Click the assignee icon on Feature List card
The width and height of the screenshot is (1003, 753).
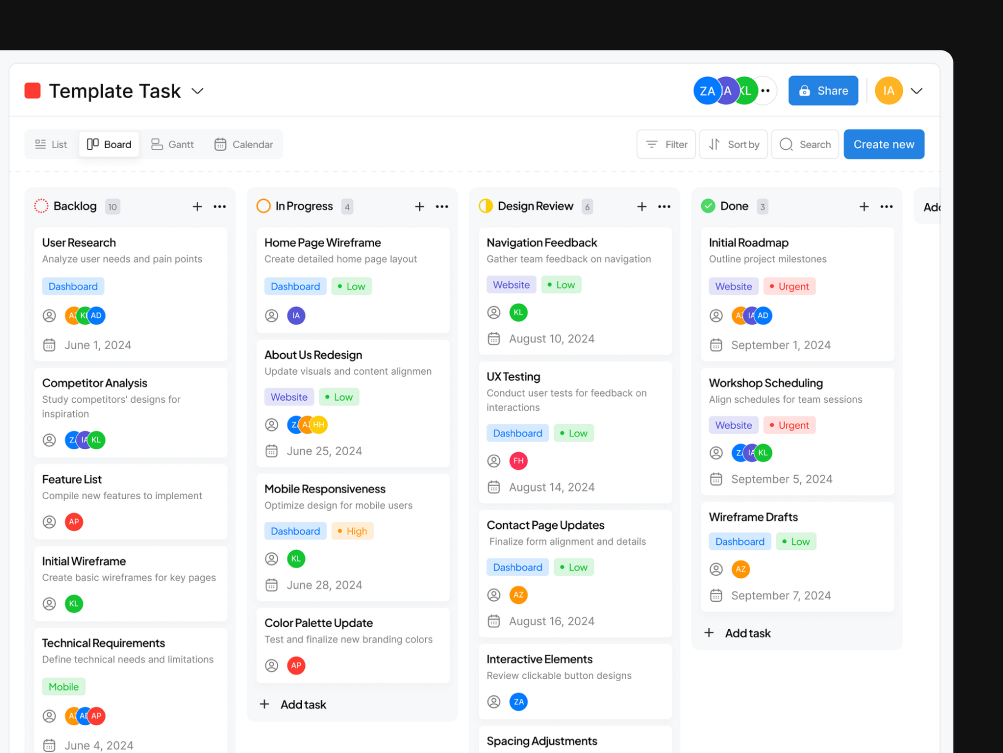[x=48, y=521]
